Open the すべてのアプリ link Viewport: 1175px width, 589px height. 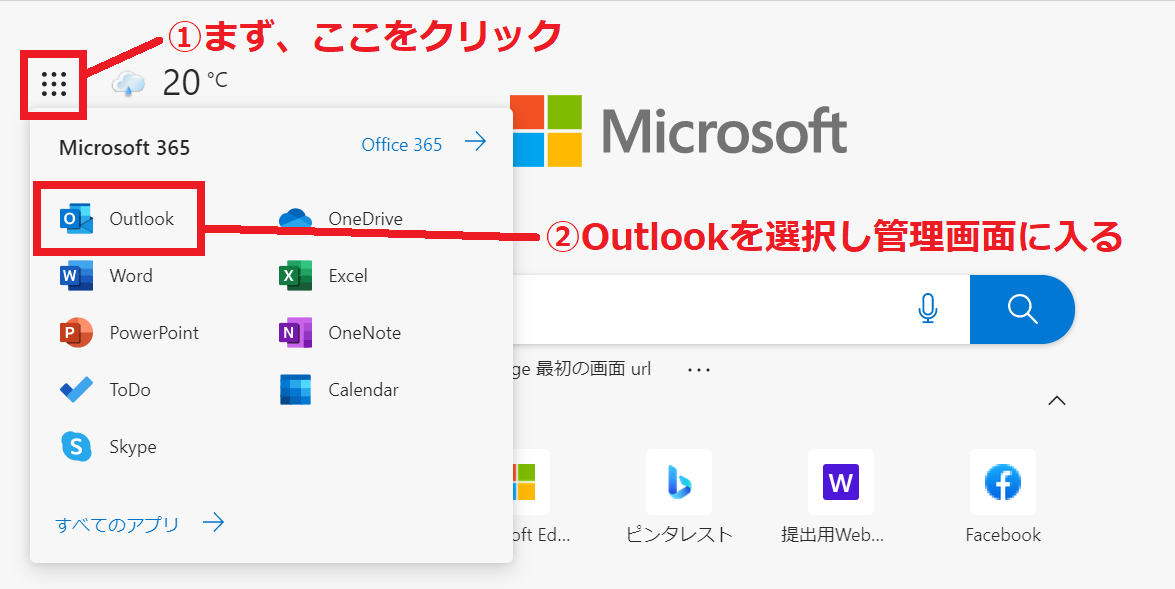tap(139, 523)
